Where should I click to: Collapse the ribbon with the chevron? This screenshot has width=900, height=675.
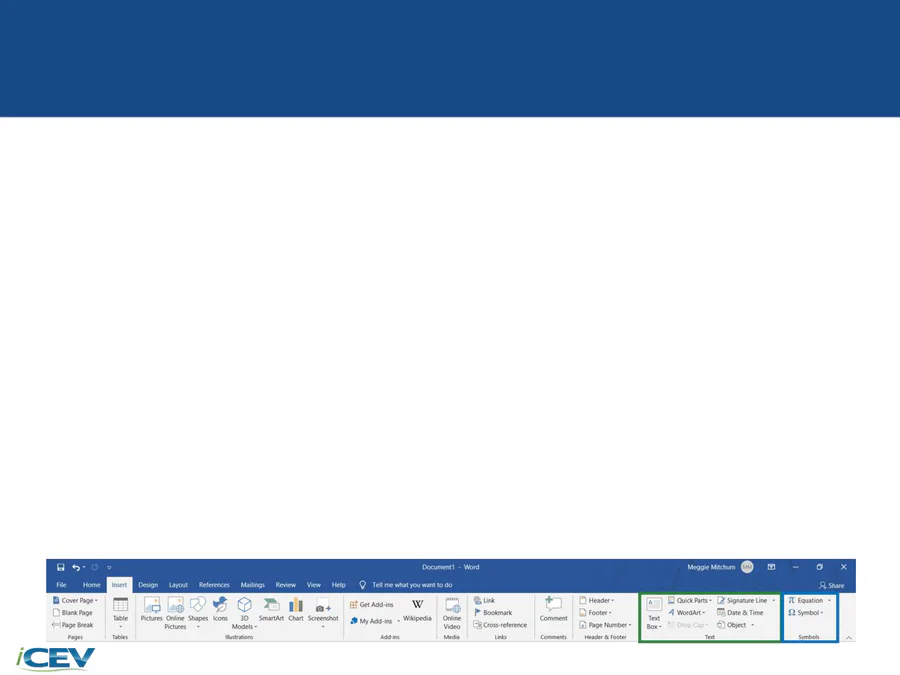pyautogui.click(x=849, y=637)
